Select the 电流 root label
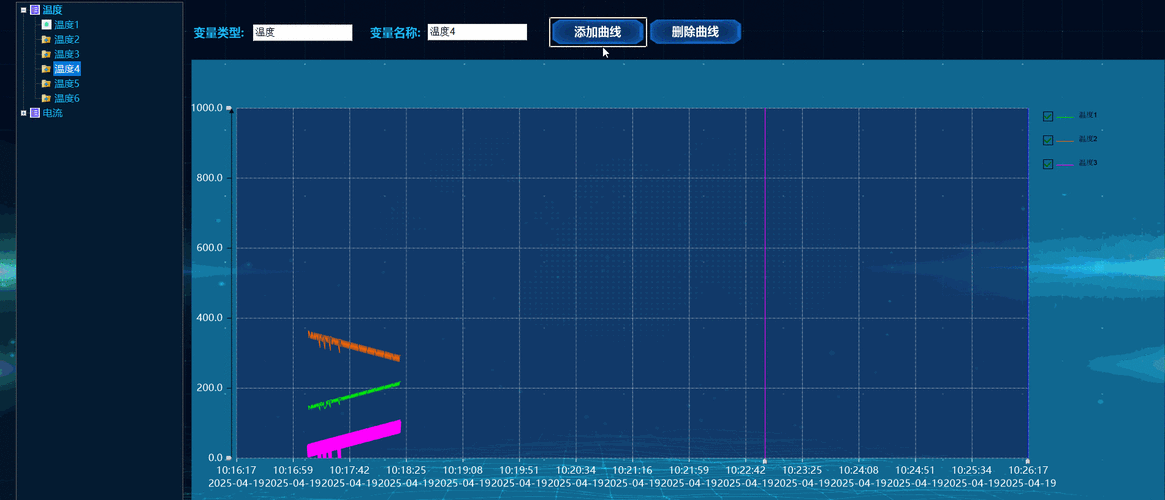This screenshot has width=1165, height=500. click(x=52, y=113)
